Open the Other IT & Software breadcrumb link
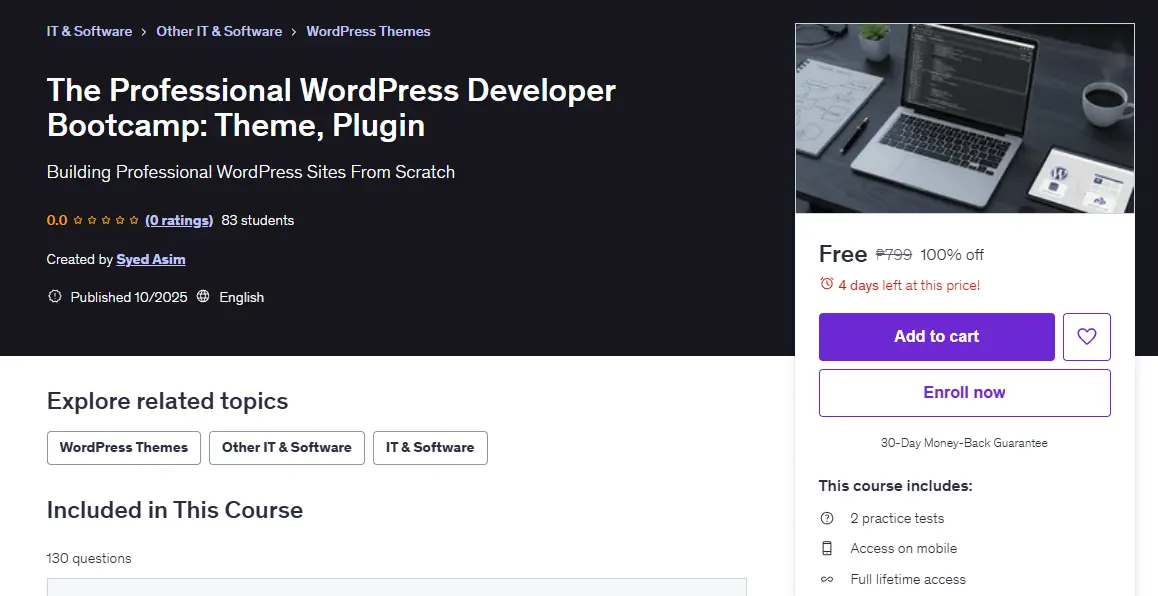Viewport: 1158px width, 596px height. [219, 31]
